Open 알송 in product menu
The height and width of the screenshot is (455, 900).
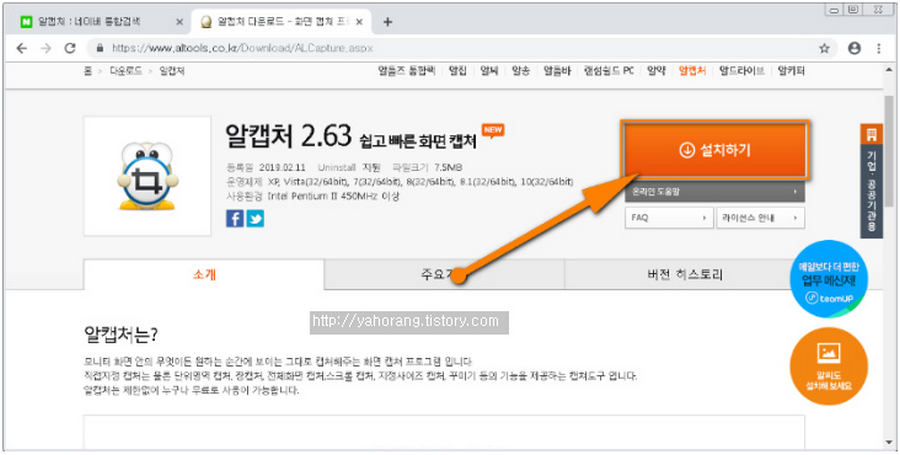coord(521,71)
